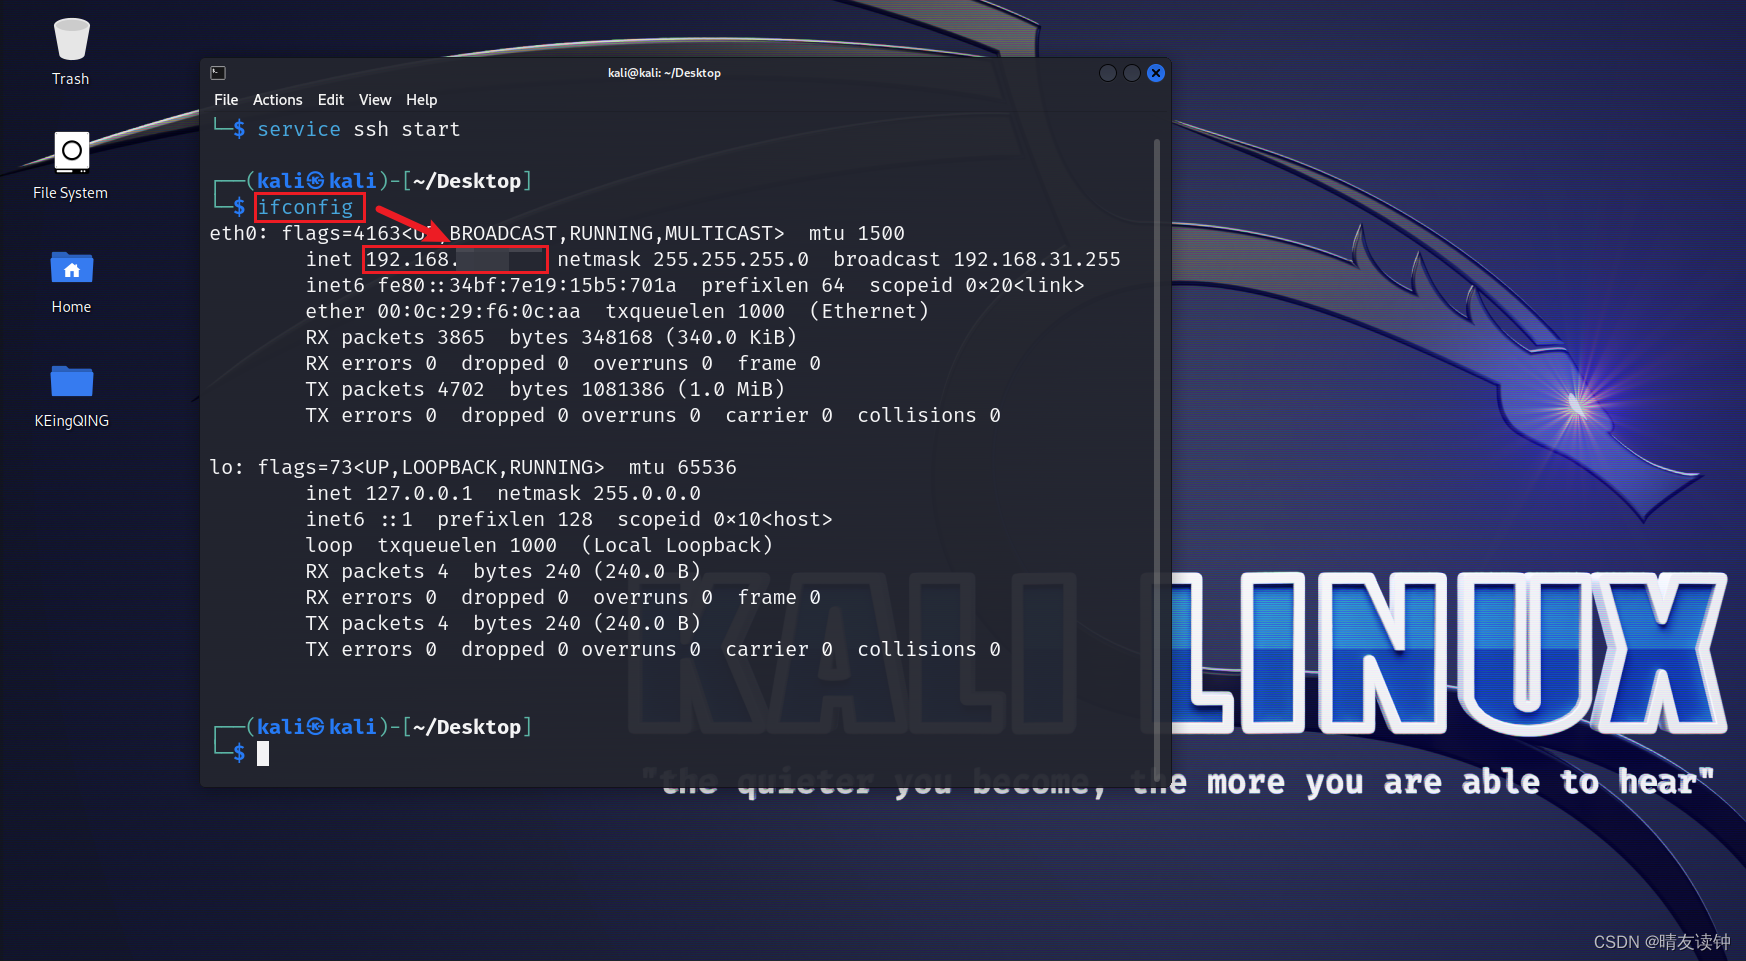The image size is (1746, 961).
Task: Click the terminal icon in the title bar
Action: tap(217, 72)
